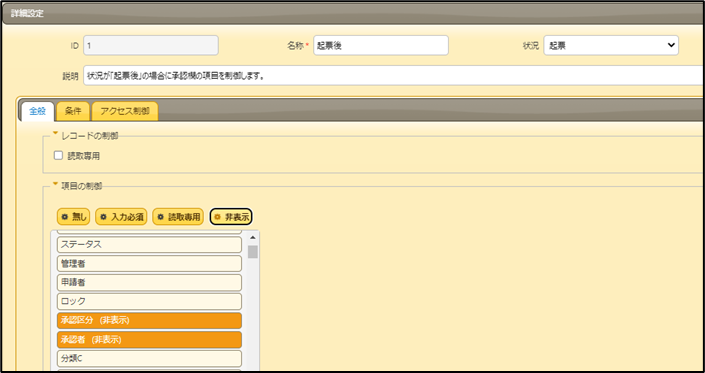Viewport: 705px width, 373px height.
Task: Select the highlighted 承認区分 (非表示) item
Action: 149,320
